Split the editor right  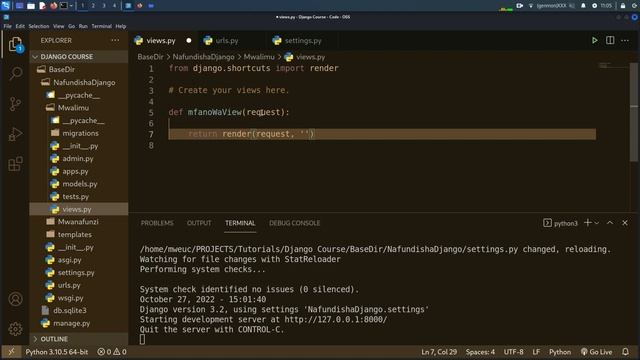point(610,40)
